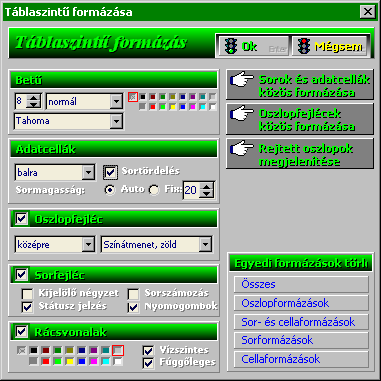The height and width of the screenshot is (381, 381).
Task: Click the Fix height field showing 20
Action: point(192,190)
